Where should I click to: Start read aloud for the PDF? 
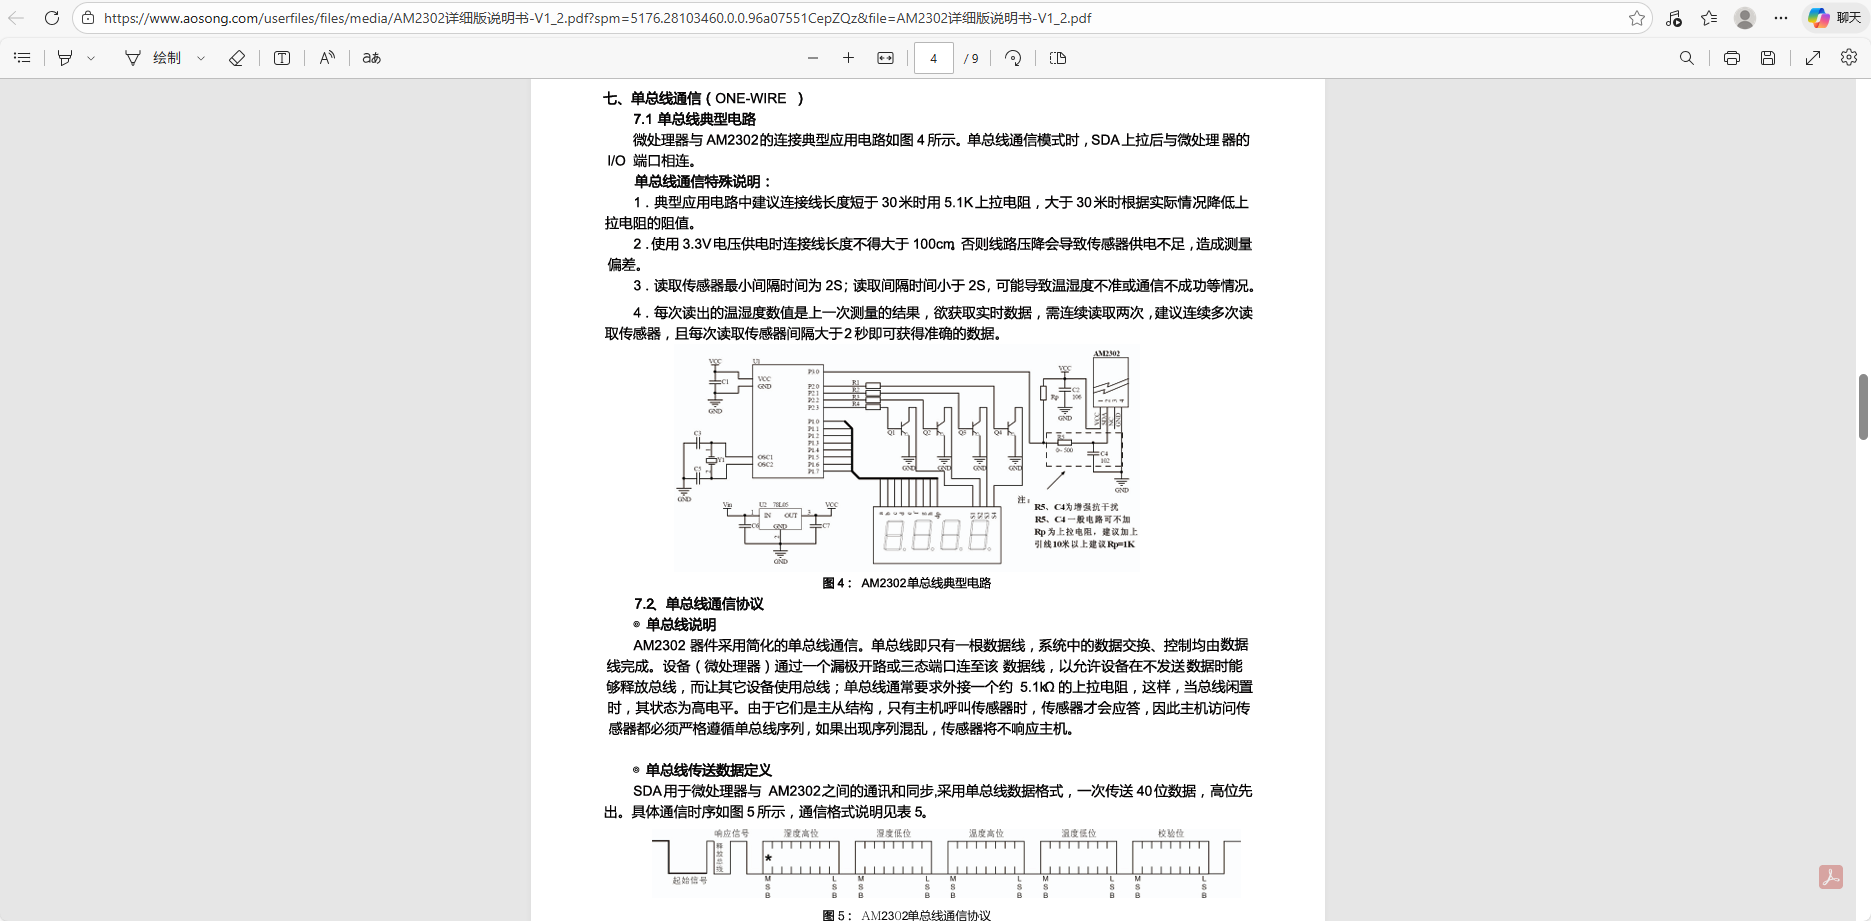click(x=326, y=57)
